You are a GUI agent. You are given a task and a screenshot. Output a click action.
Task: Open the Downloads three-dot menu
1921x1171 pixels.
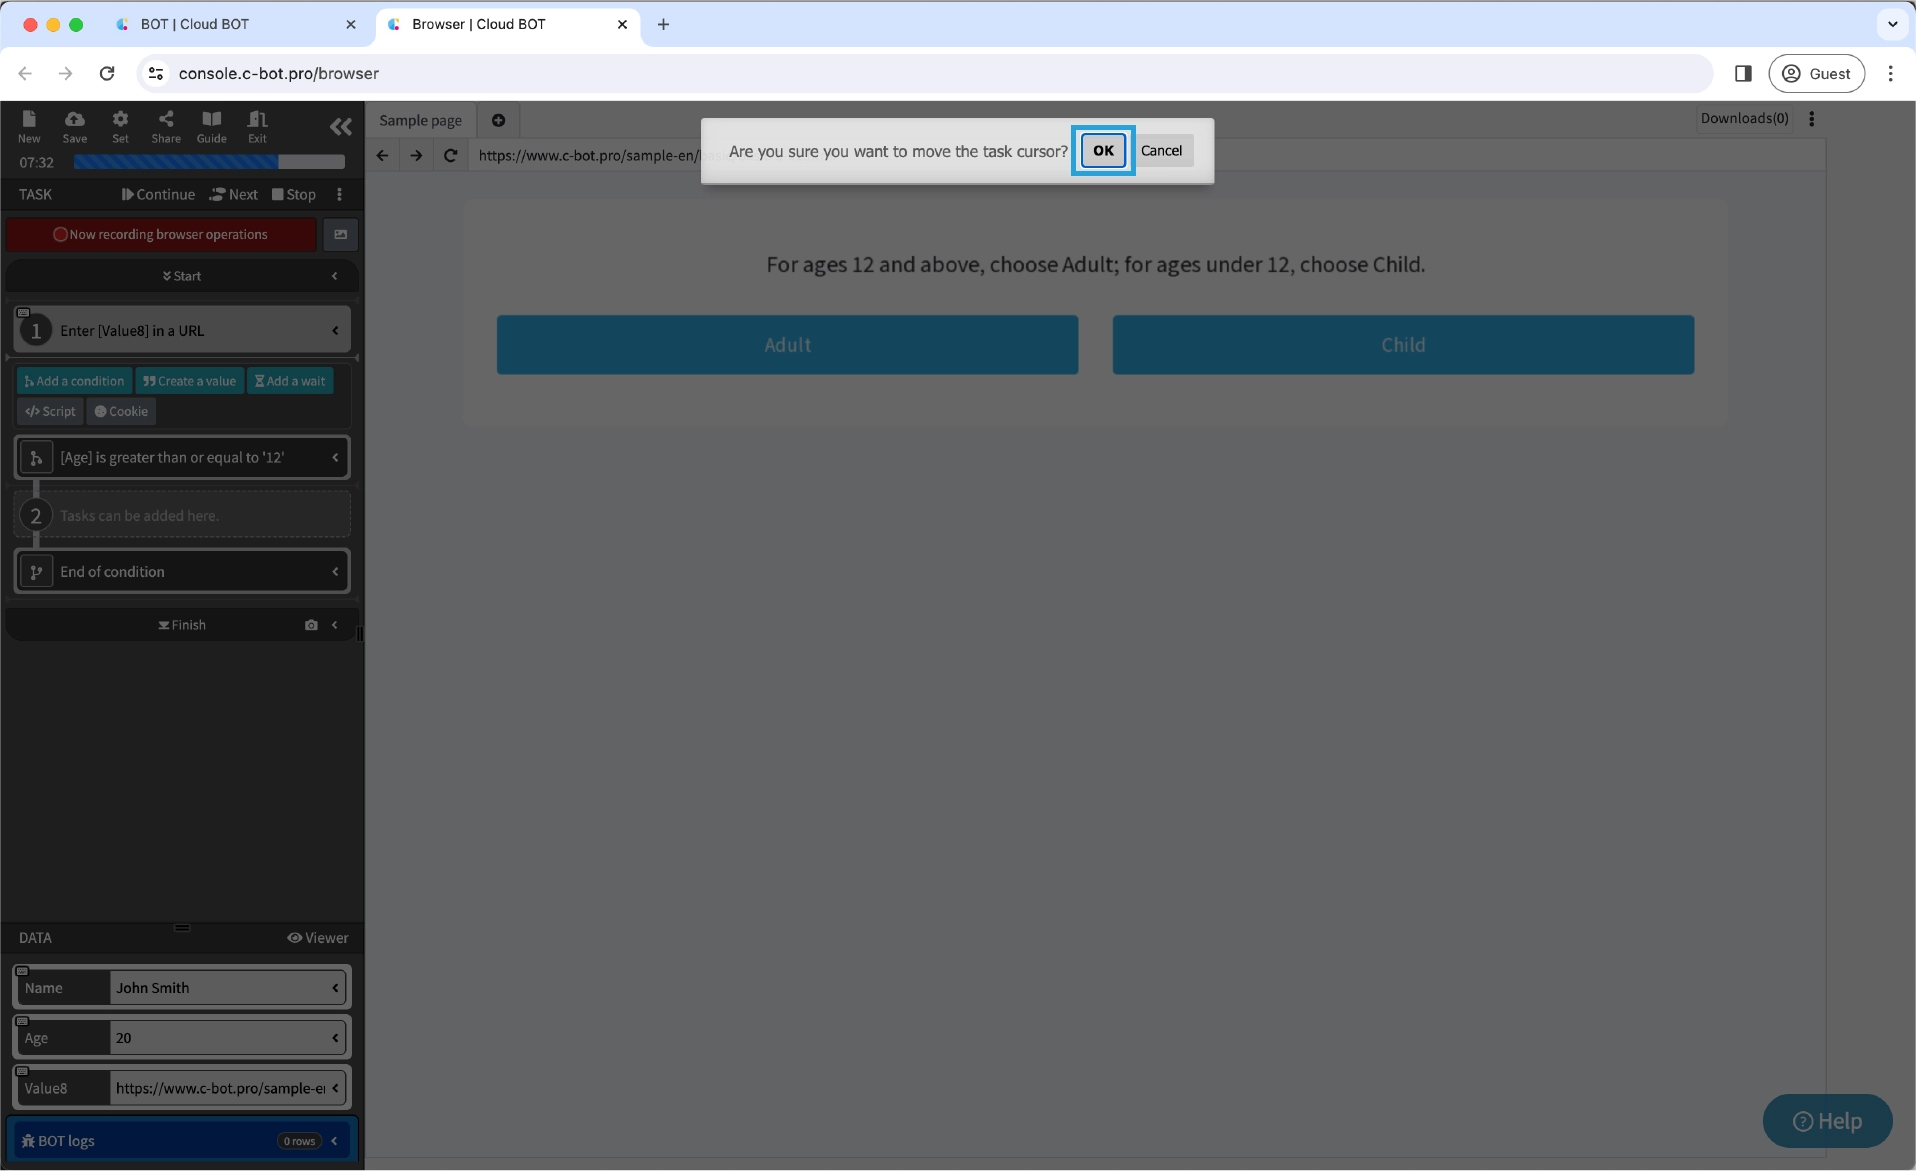[1811, 119]
